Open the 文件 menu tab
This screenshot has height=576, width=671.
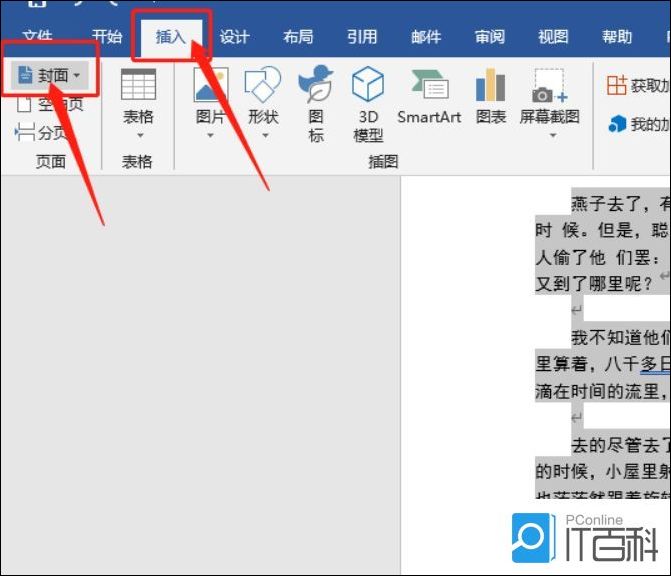click(x=38, y=36)
